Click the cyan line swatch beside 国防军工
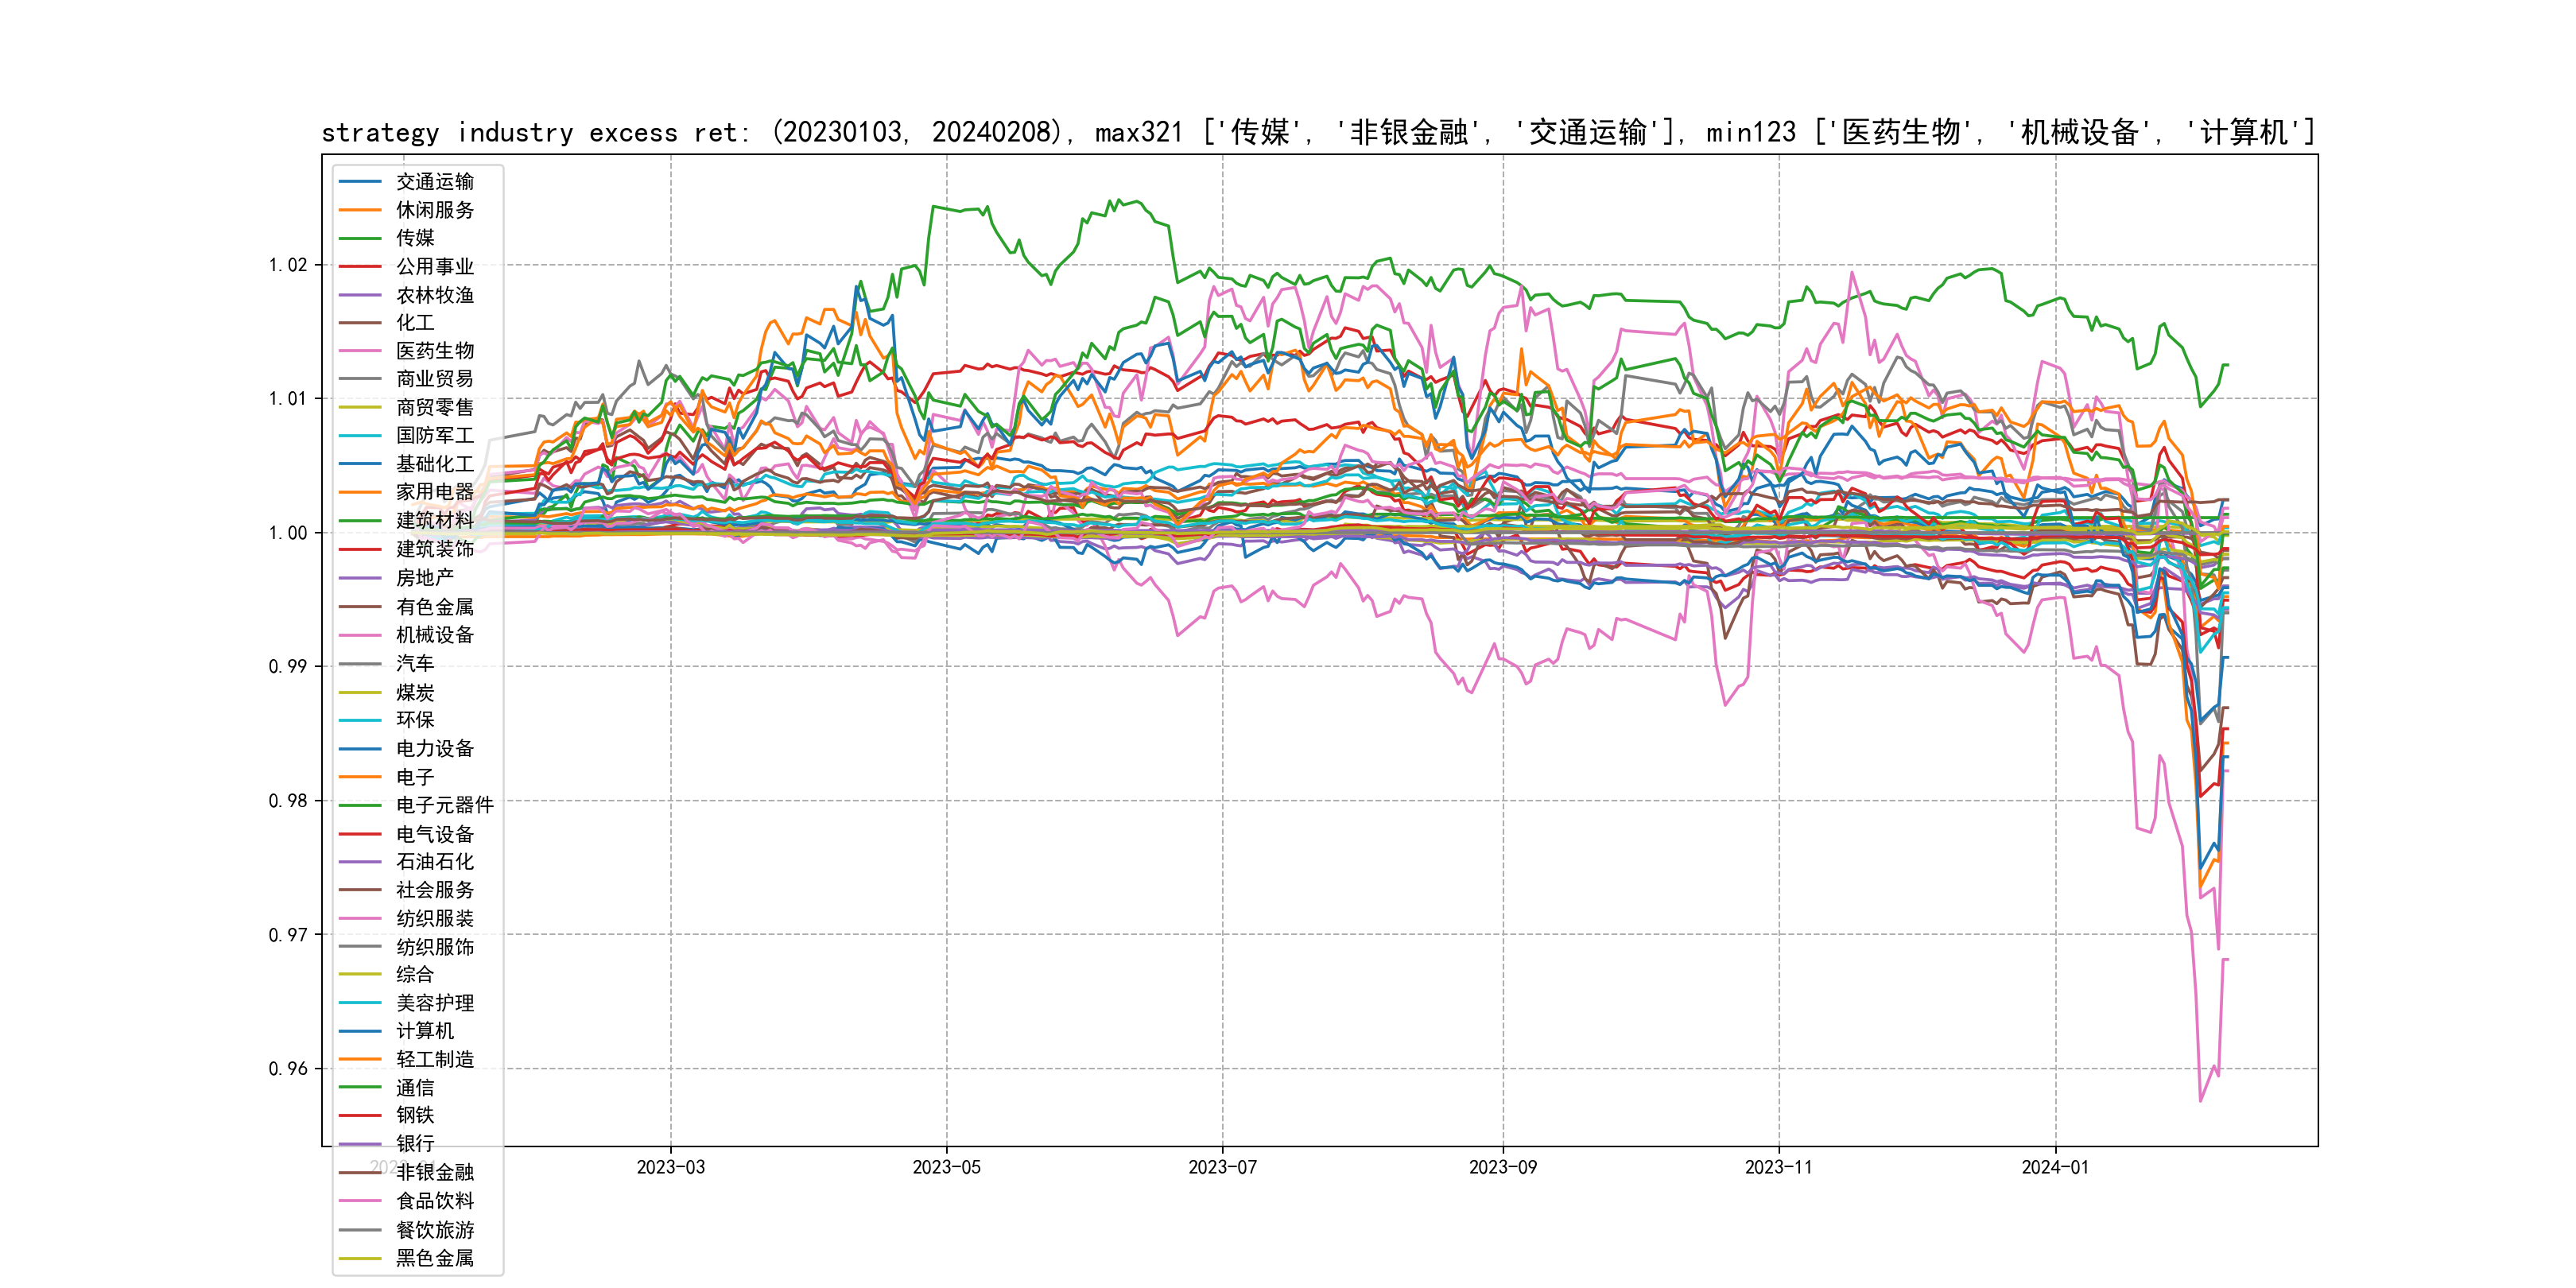This screenshot has width=2576, height=1288. coord(360,436)
